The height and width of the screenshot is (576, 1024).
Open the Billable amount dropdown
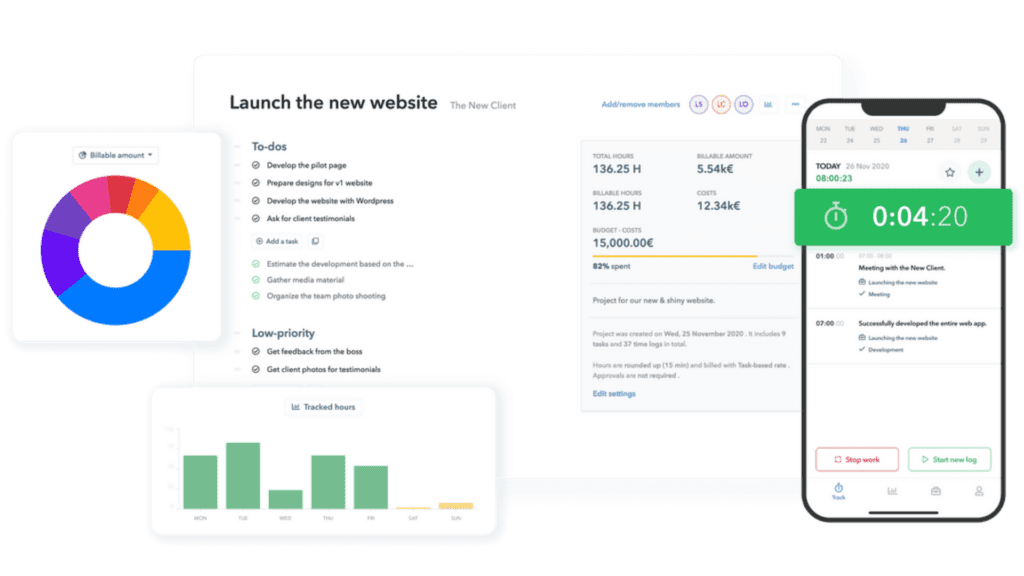116,155
